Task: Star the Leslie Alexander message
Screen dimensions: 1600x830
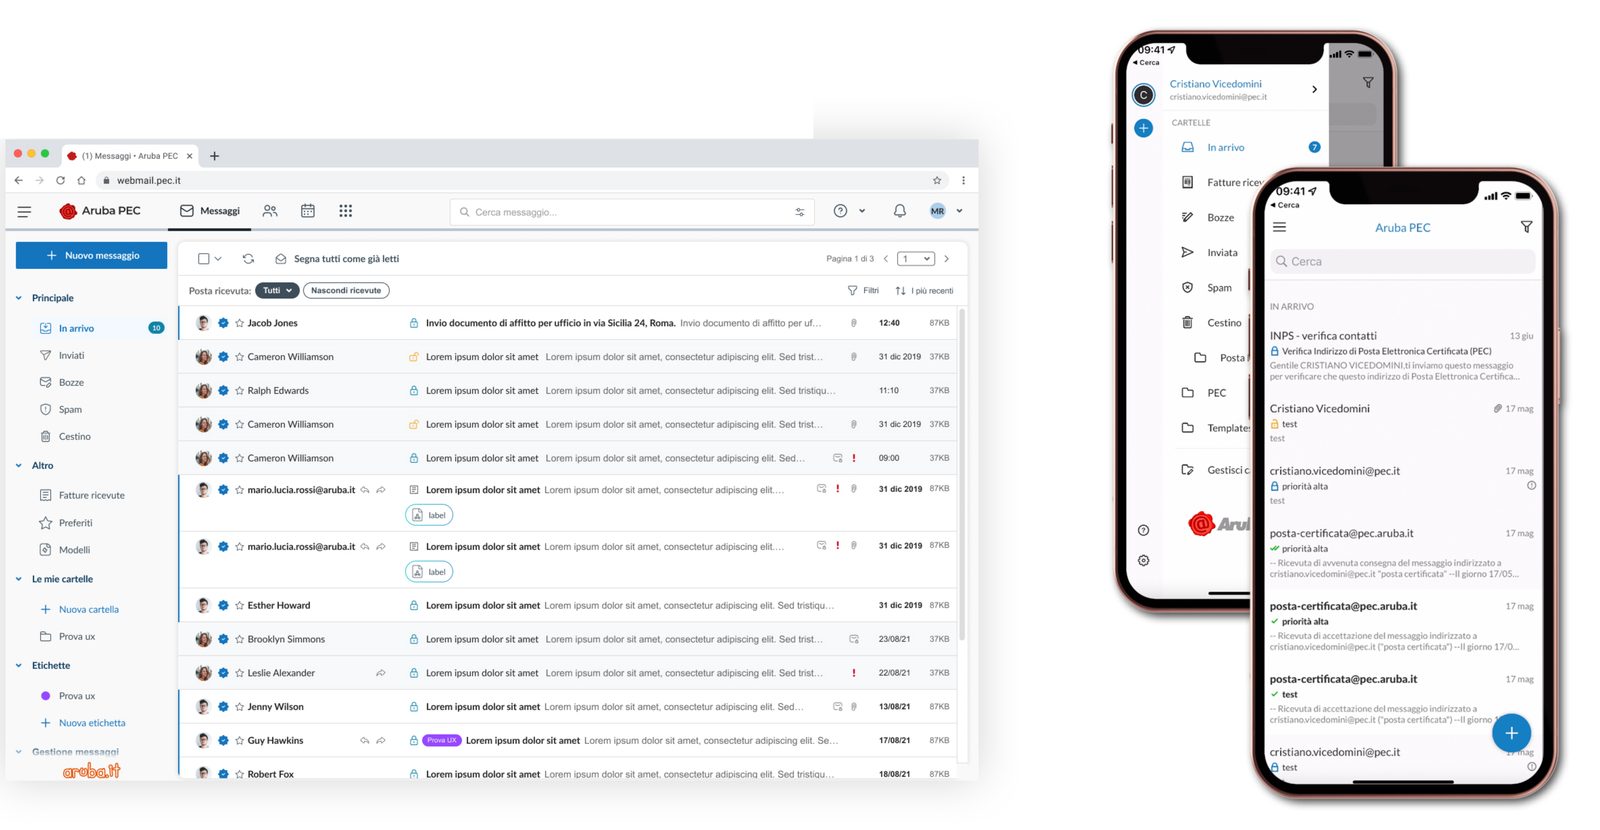Action: tap(240, 673)
